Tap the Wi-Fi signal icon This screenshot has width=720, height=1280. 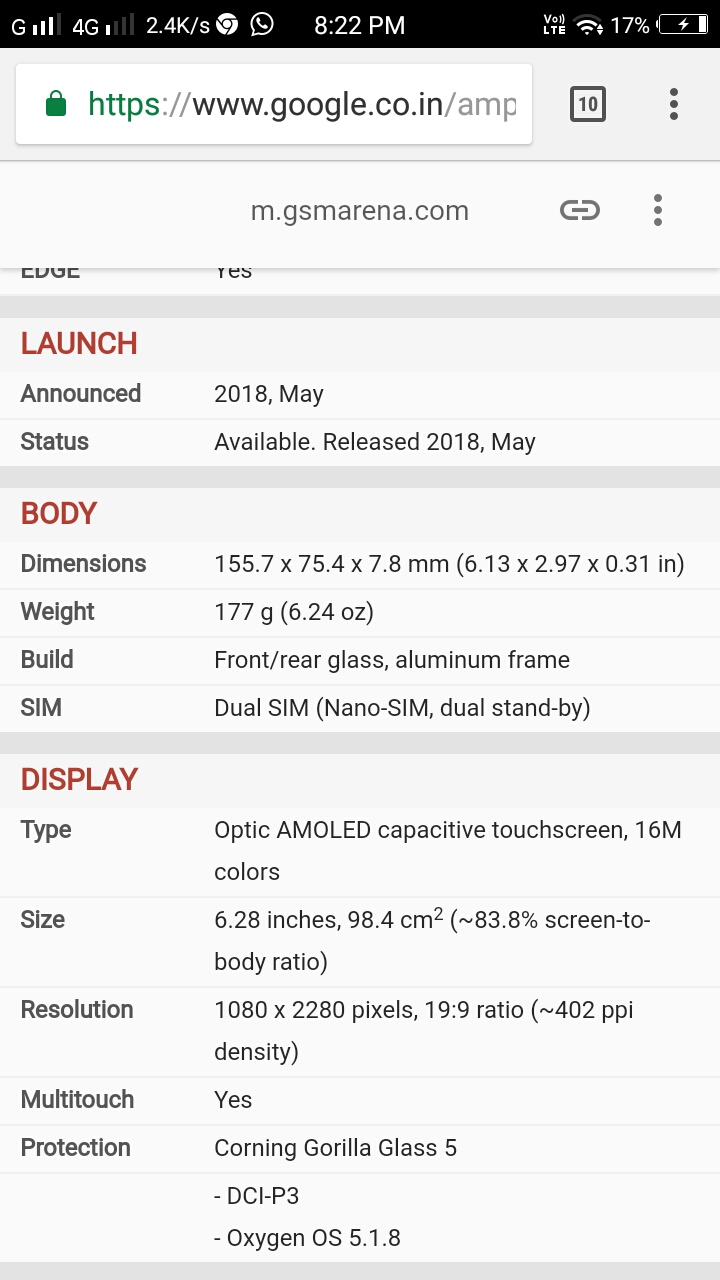click(590, 25)
